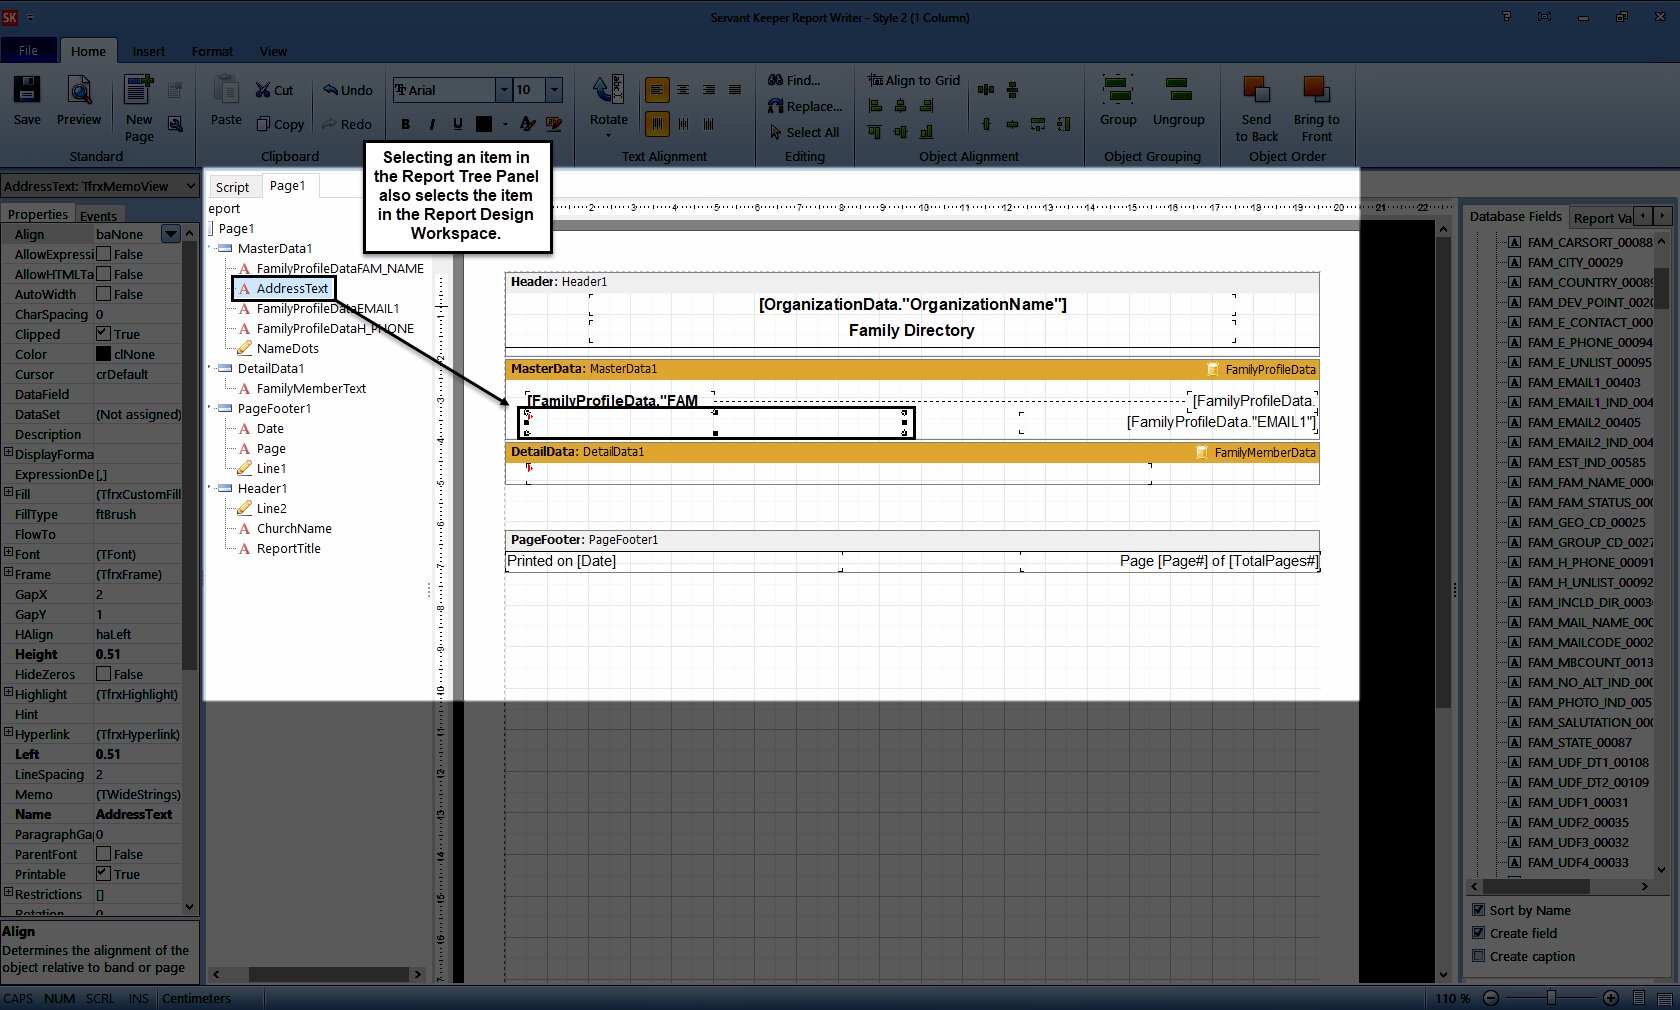This screenshot has height=1010, width=1680.
Task: Enable the Create caption checkbox
Action: [1478, 956]
